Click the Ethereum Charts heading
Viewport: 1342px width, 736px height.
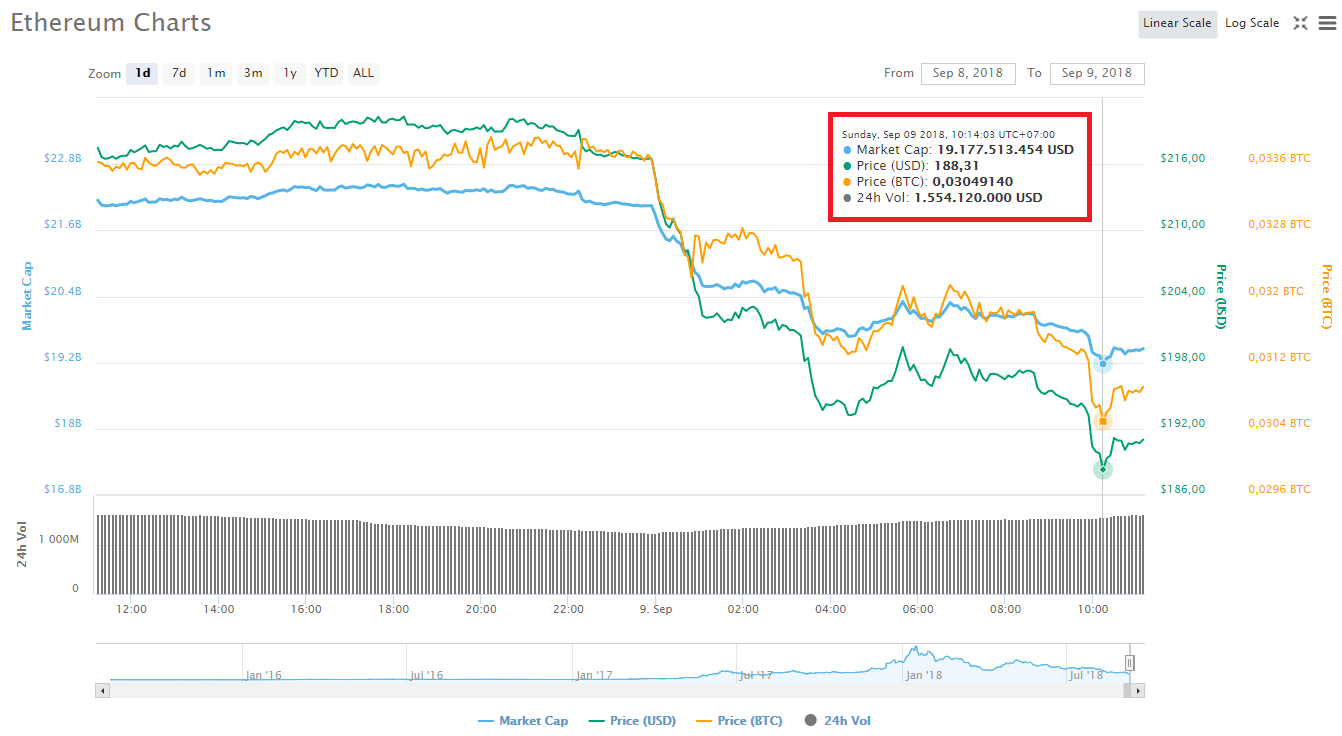(111, 22)
